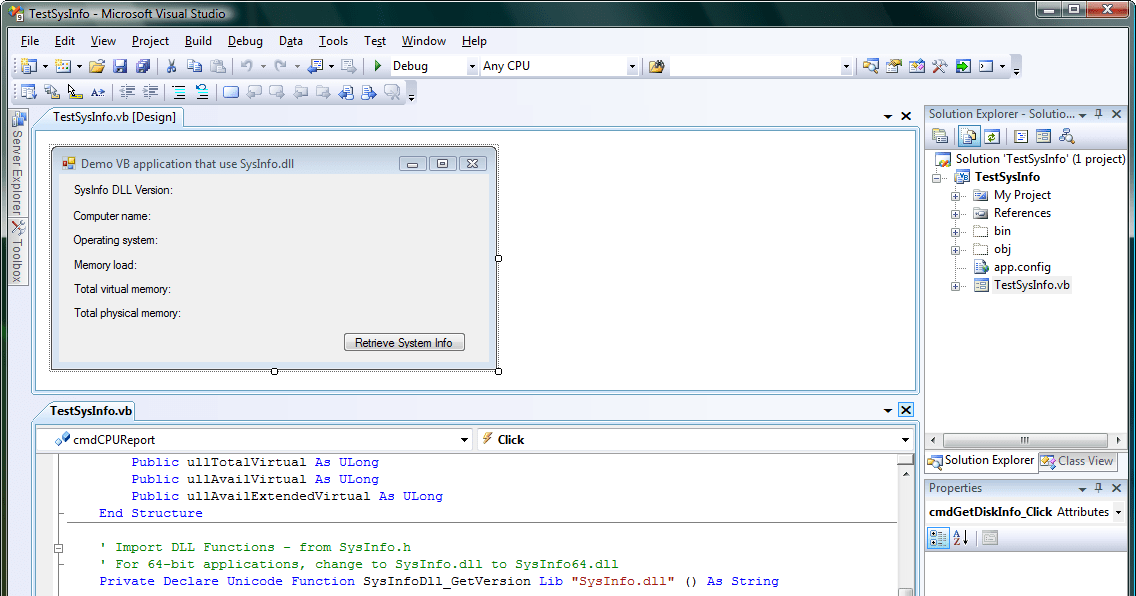Image resolution: width=1136 pixels, height=596 pixels.
Task: Expand the References node
Action: 955,212
